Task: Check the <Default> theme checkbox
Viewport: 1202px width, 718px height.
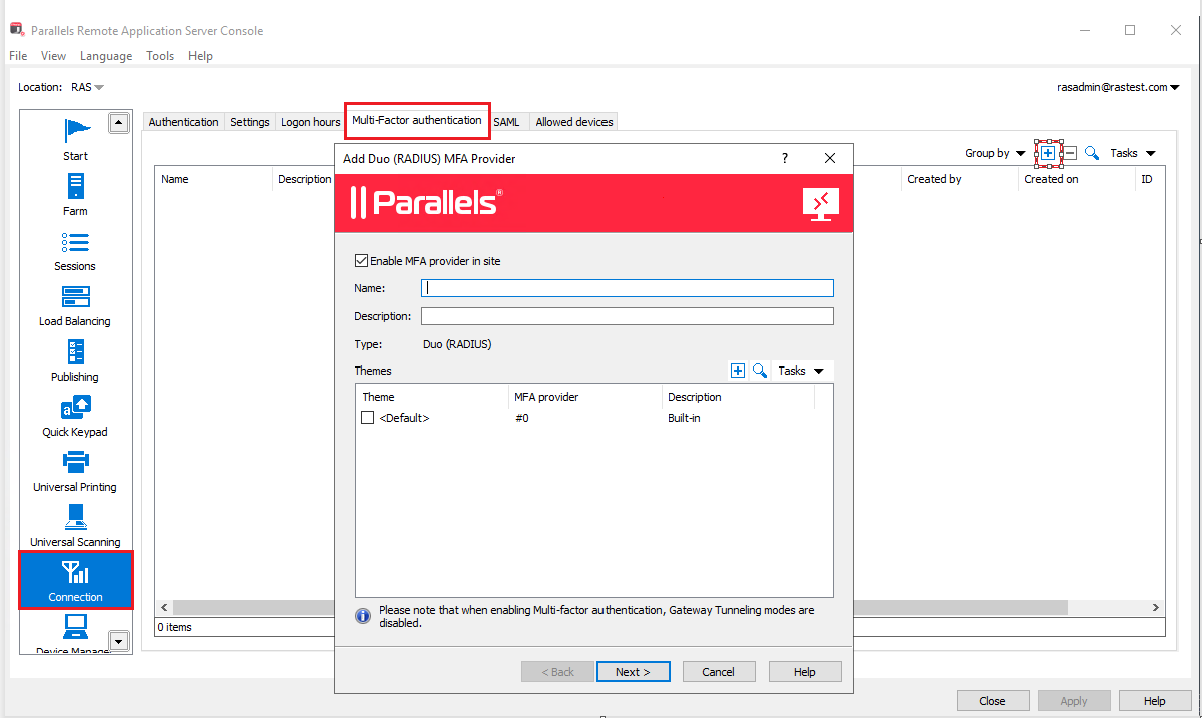Action: [368, 418]
